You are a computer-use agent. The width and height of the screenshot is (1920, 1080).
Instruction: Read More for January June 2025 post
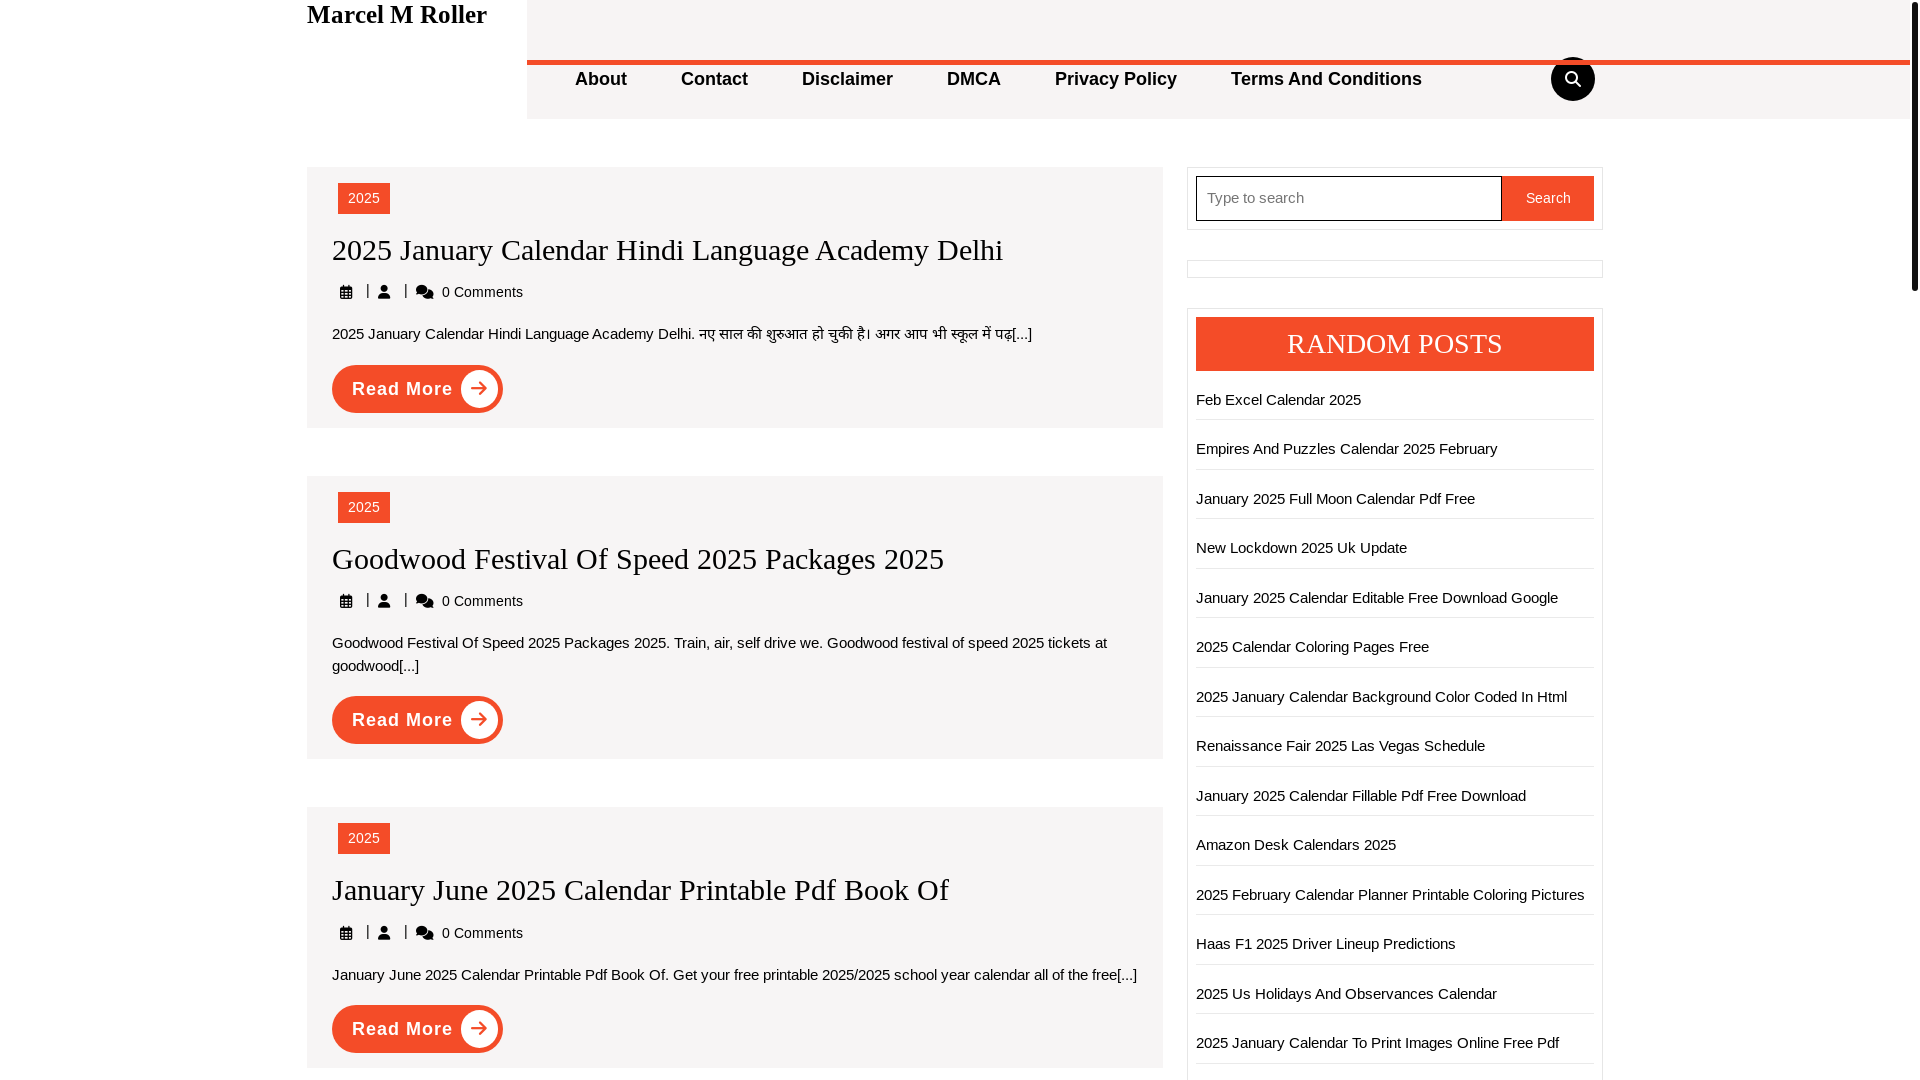pos(417,1029)
